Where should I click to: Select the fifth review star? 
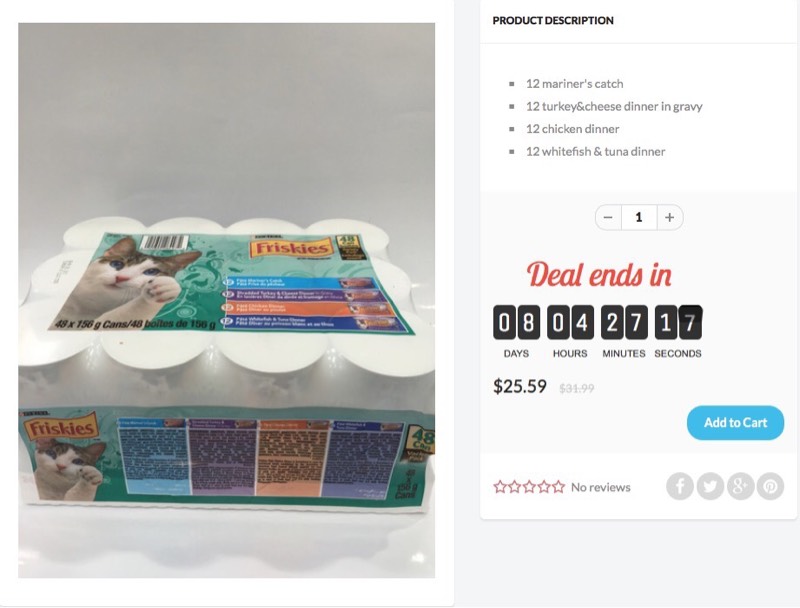pyautogui.click(x=559, y=487)
